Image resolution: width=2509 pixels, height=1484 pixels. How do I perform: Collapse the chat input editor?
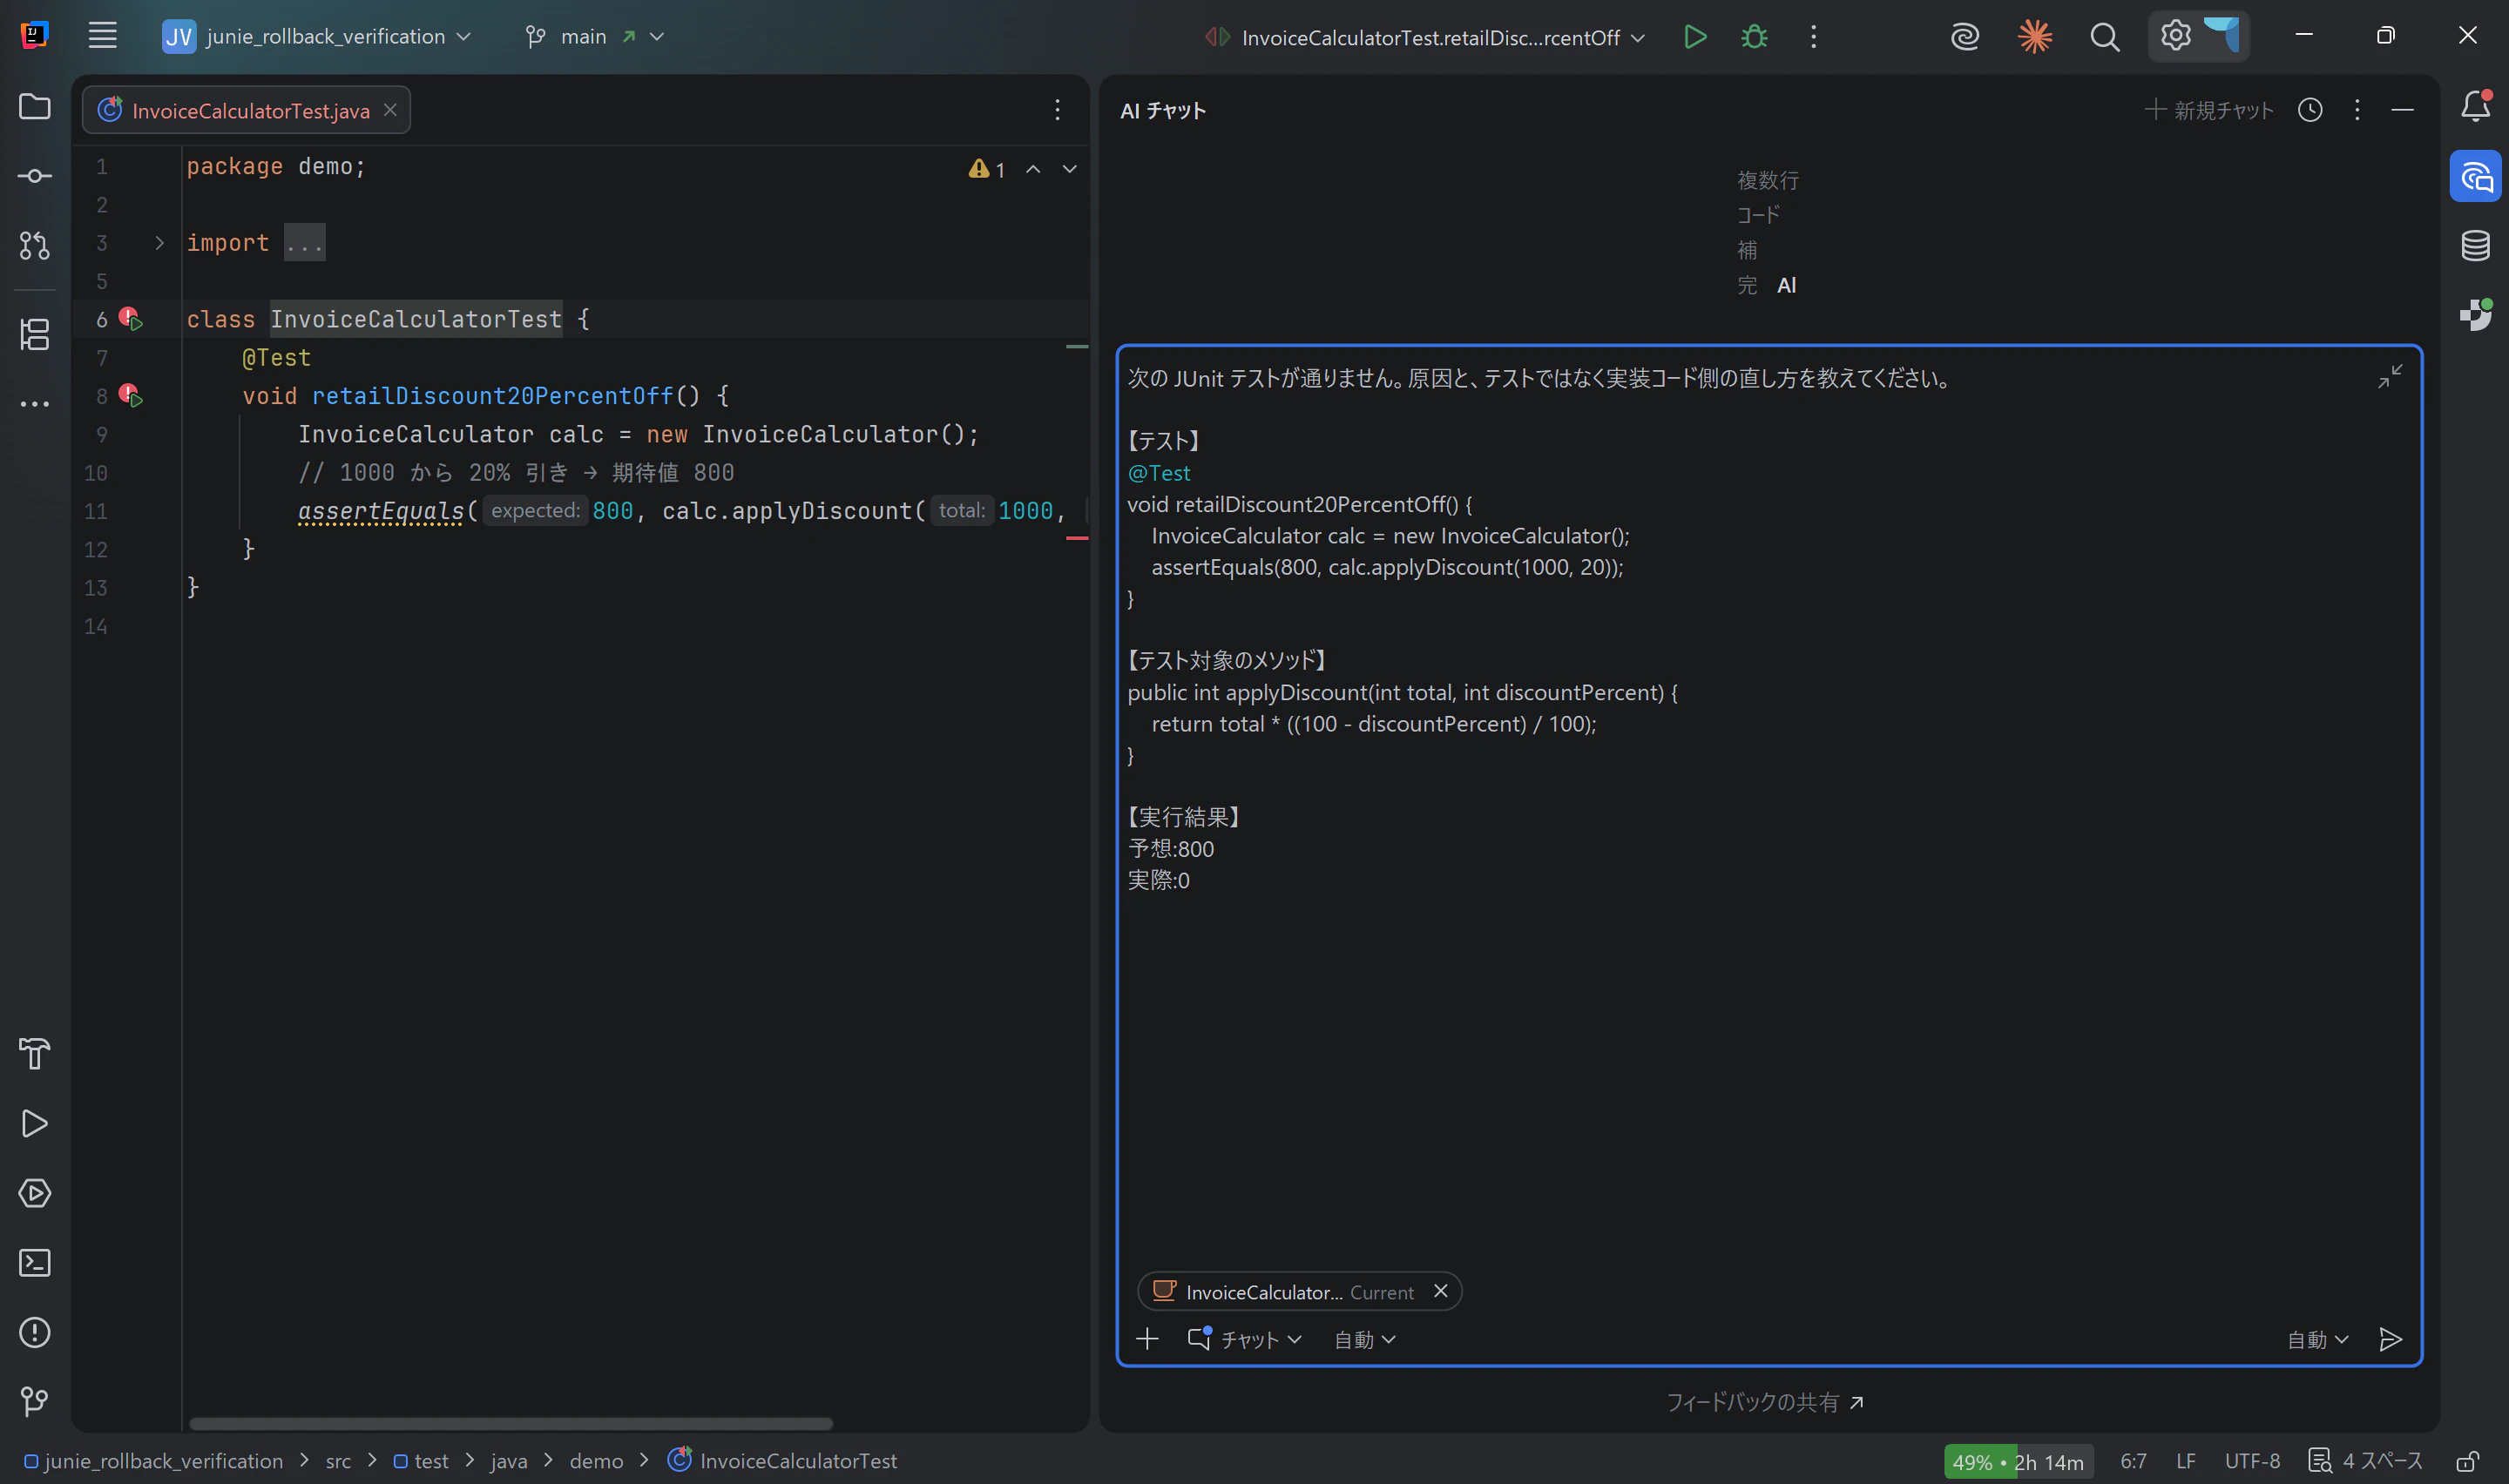coord(2389,377)
